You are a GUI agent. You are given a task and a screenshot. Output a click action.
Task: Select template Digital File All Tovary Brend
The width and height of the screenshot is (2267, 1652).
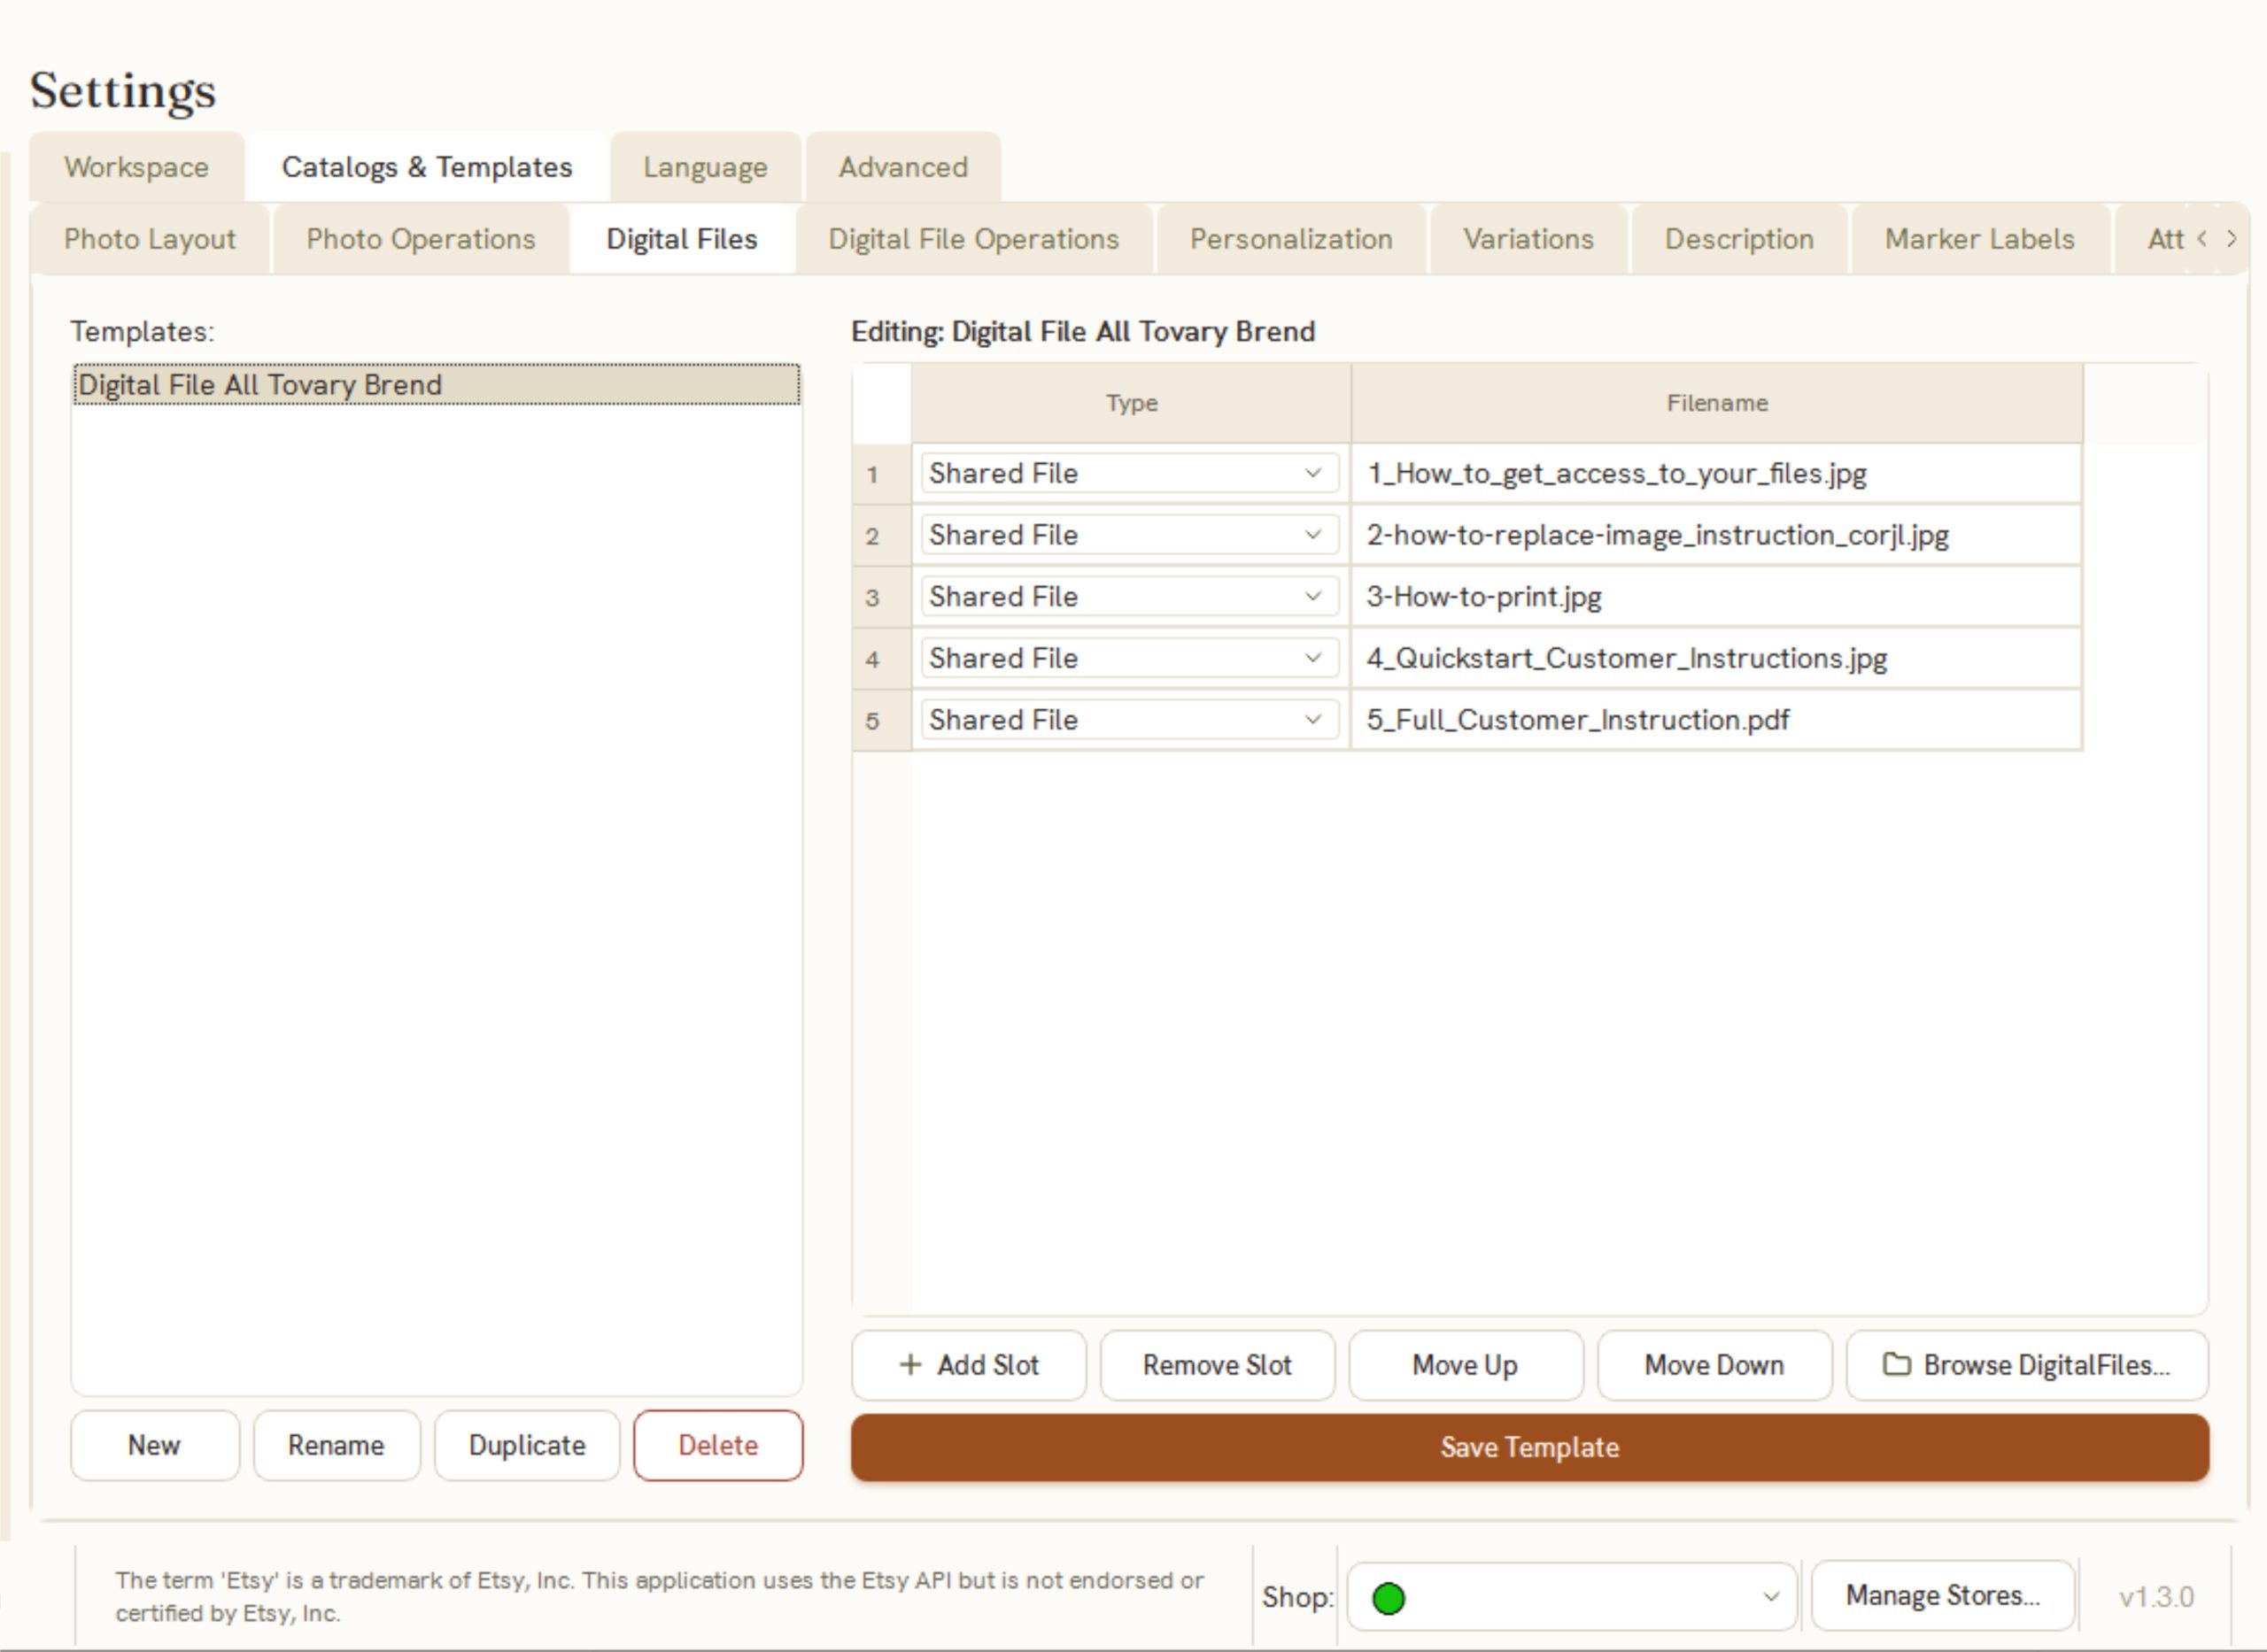(x=437, y=385)
